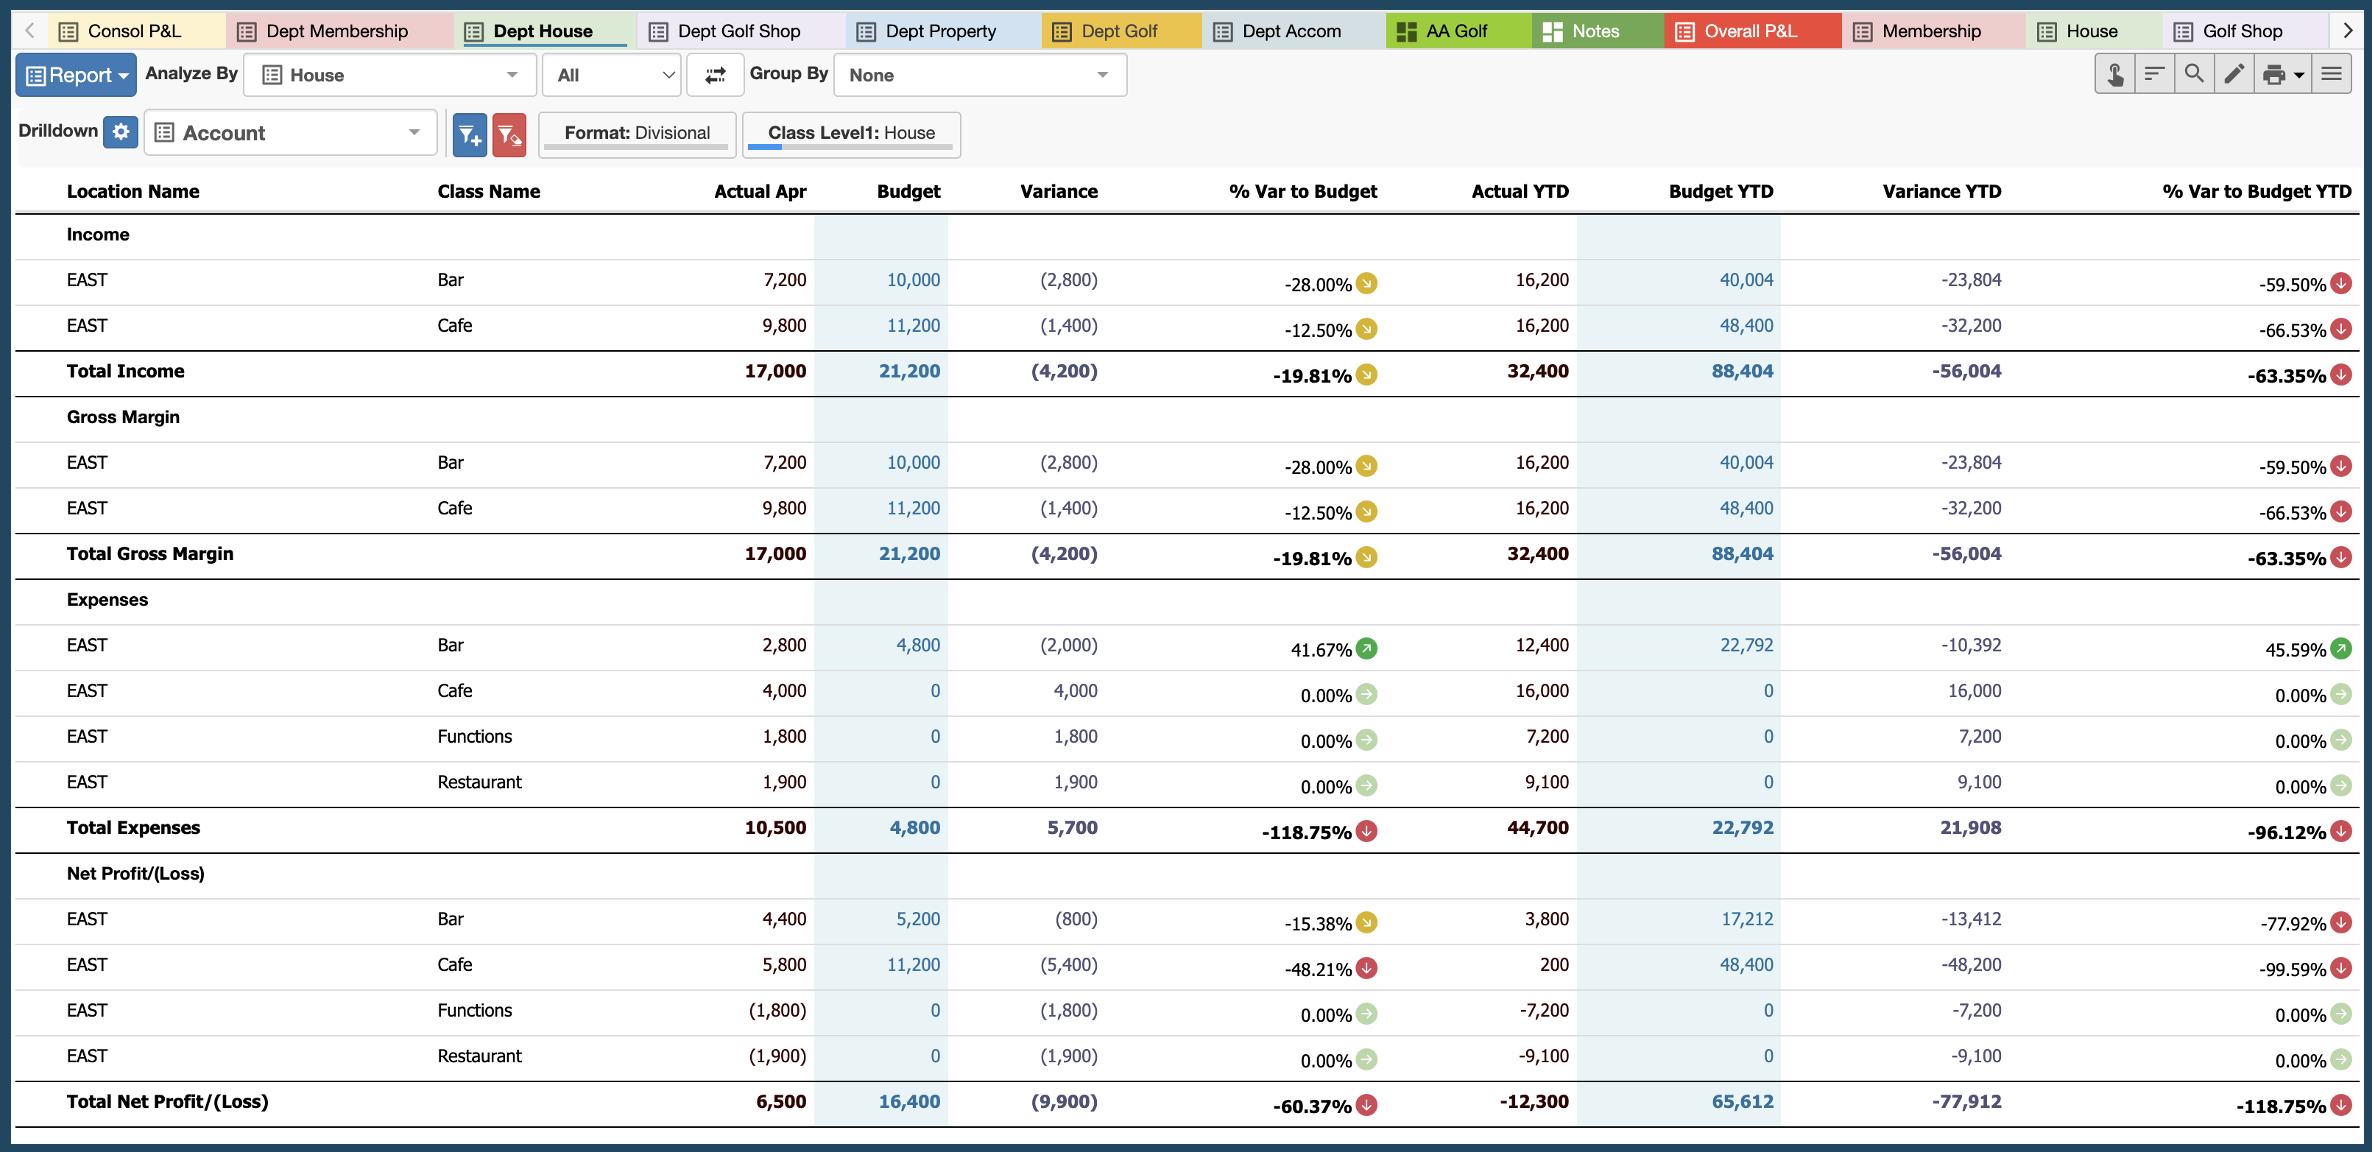
Task: Click Income Bar Budget YTD value 40,004
Action: pos(1746,280)
